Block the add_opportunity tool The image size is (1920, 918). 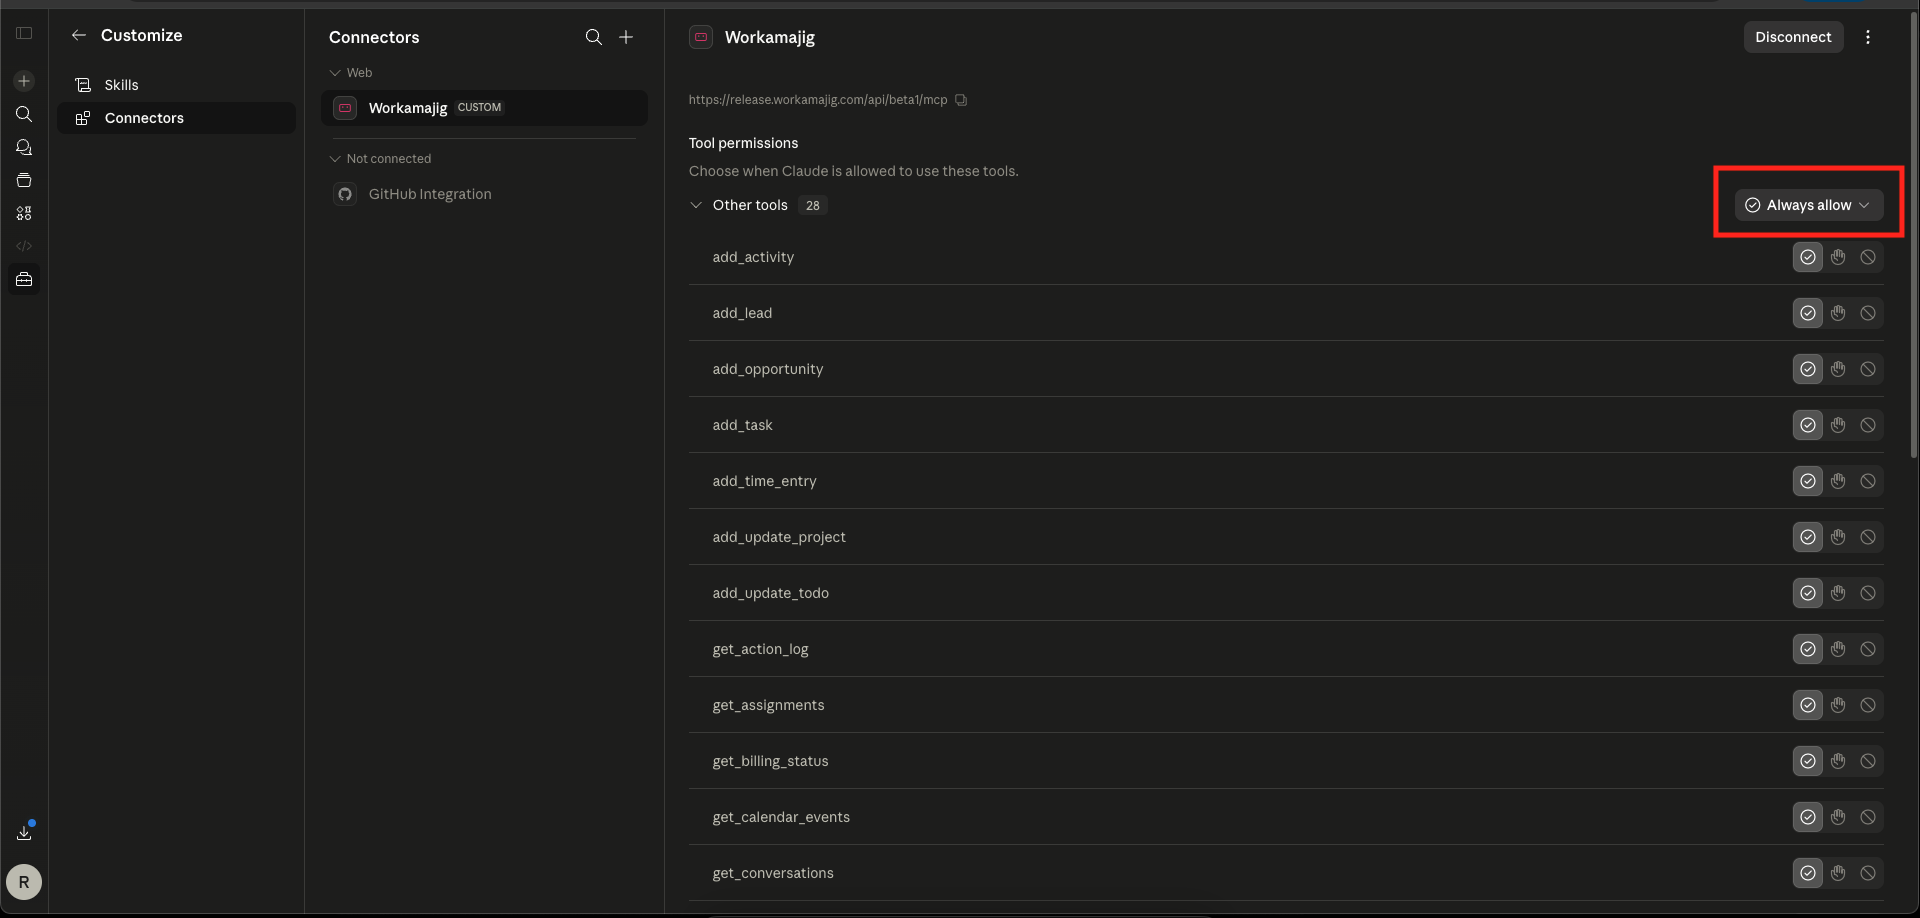tap(1868, 369)
